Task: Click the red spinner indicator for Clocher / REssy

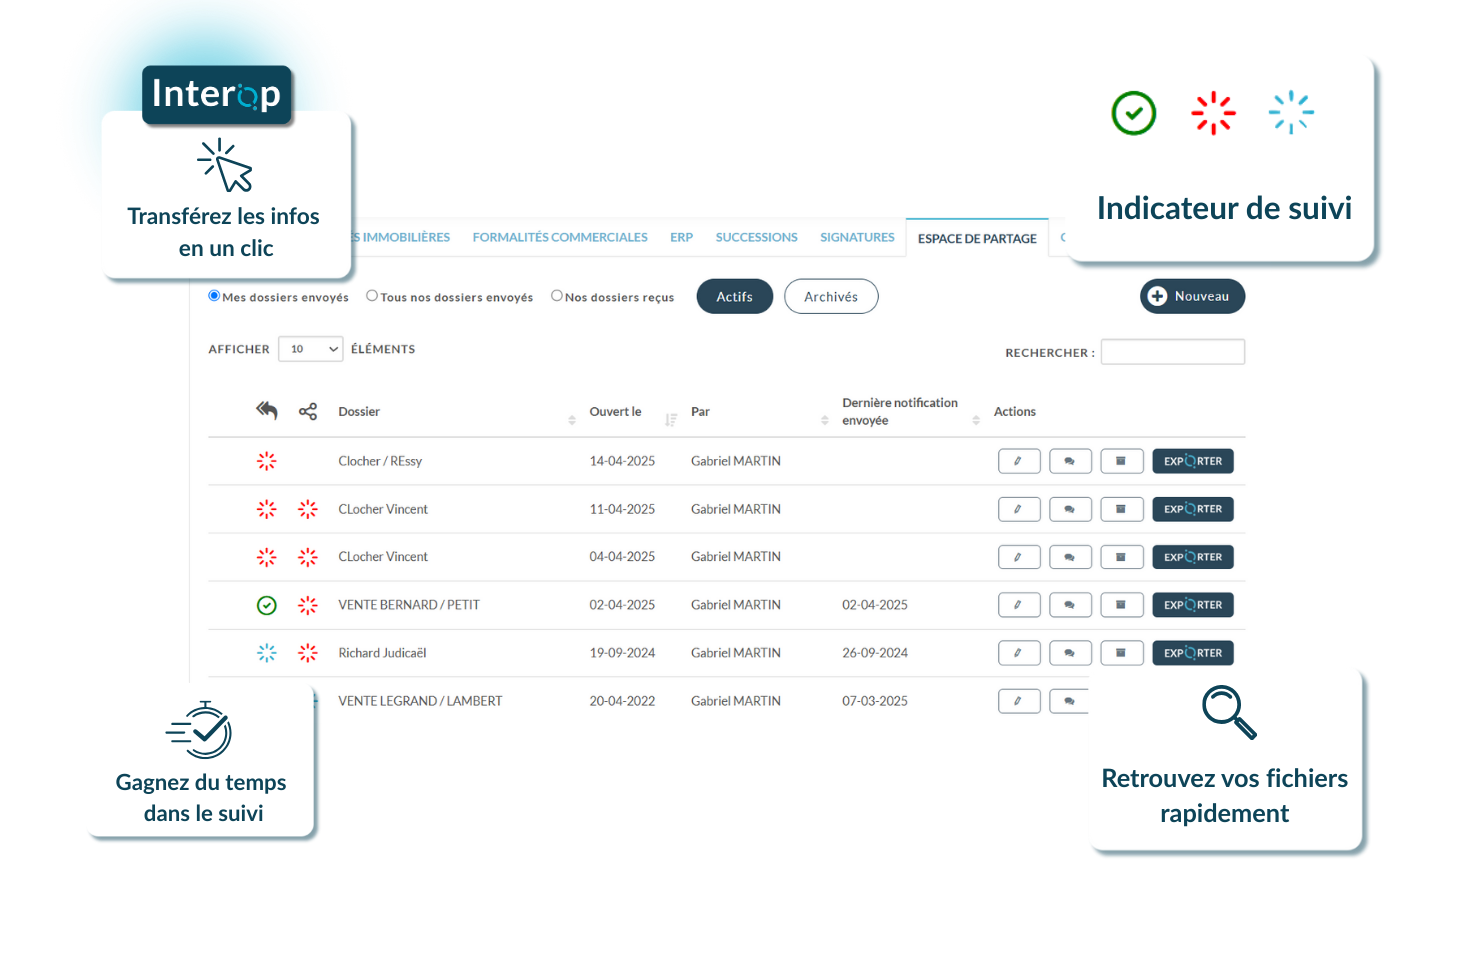Action: click(x=266, y=461)
